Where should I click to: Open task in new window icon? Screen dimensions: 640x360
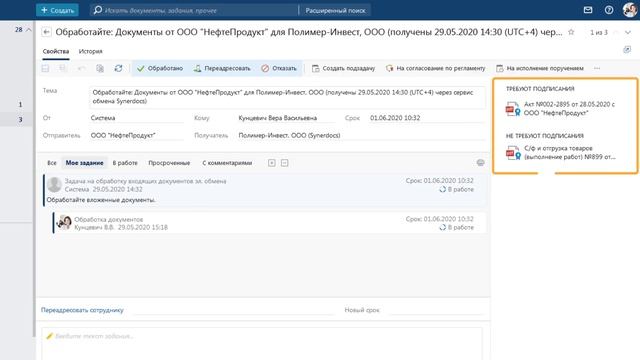[x=627, y=49]
